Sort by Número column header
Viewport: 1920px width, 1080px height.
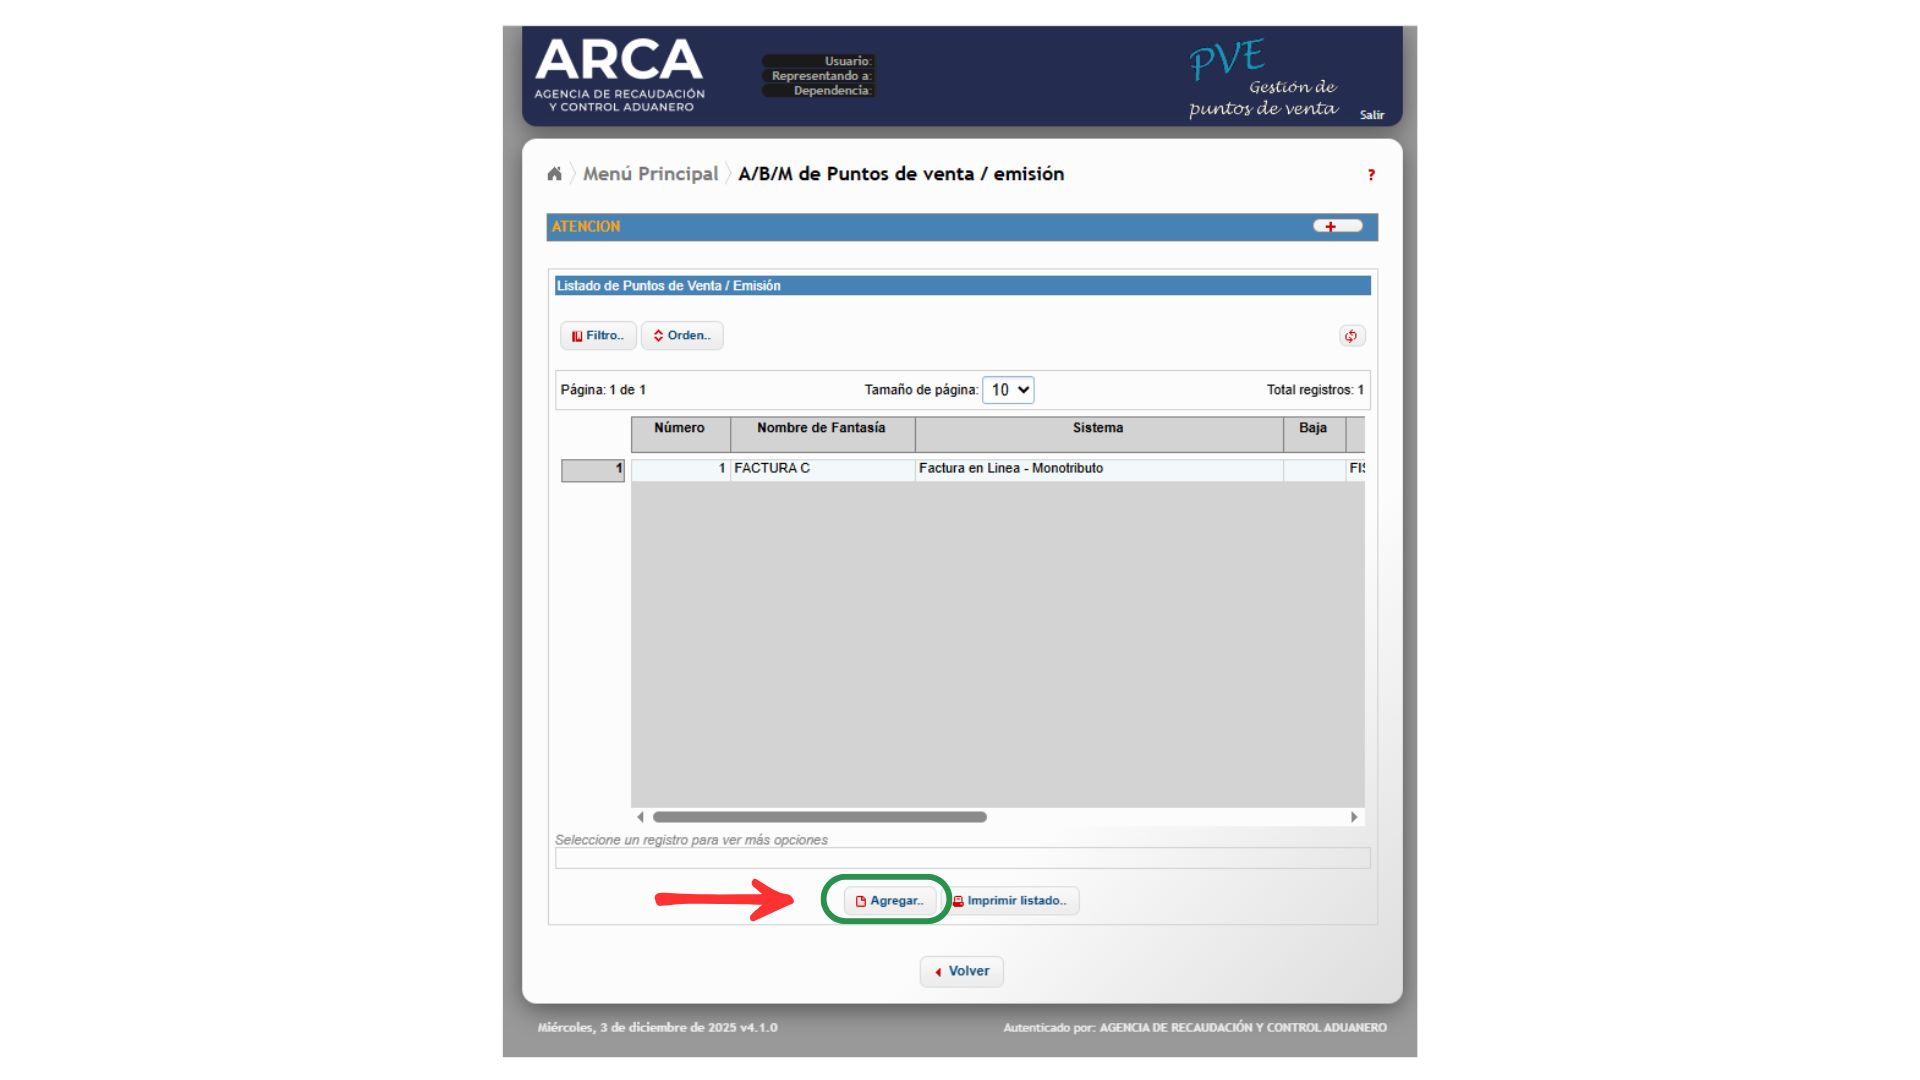coord(679,429)
